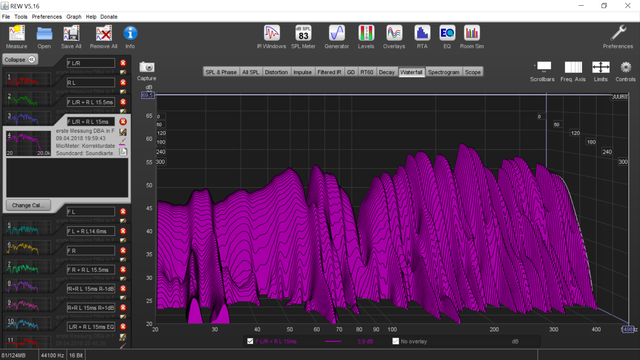Switch to the Filtered IR tab

(329, 72)
